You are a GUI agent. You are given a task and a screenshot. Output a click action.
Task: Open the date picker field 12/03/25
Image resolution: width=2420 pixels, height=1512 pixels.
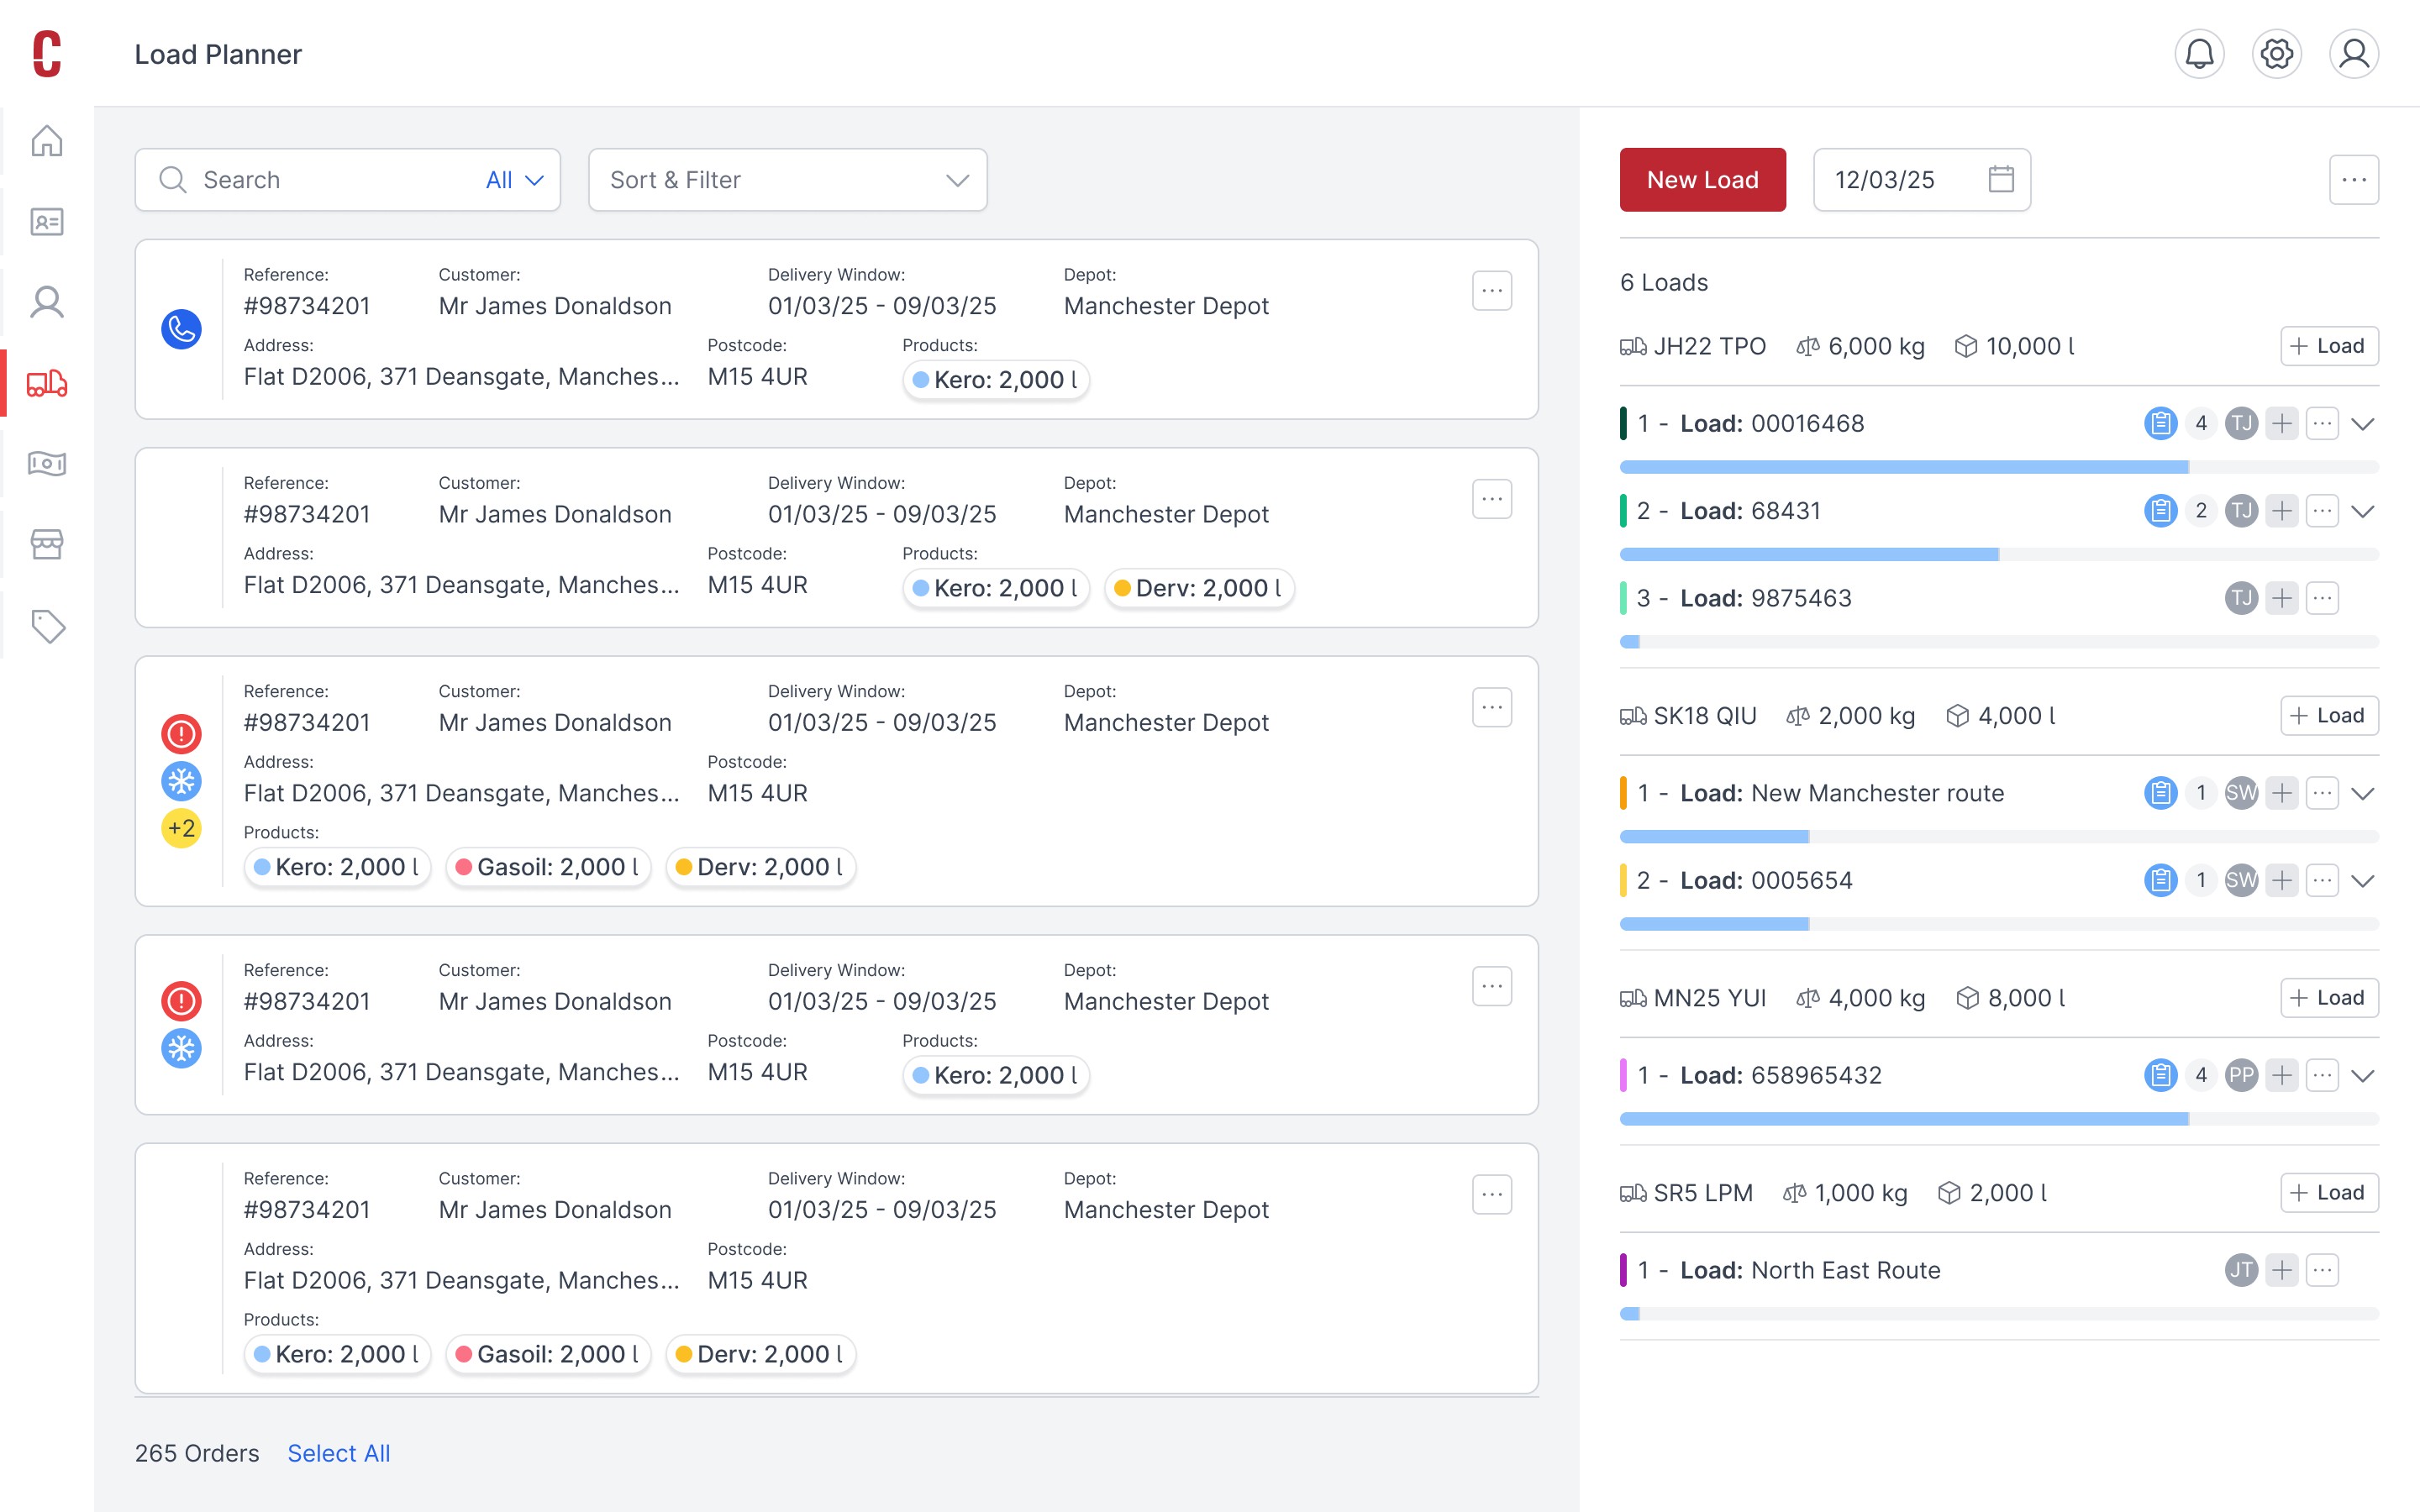point(1921,180)
